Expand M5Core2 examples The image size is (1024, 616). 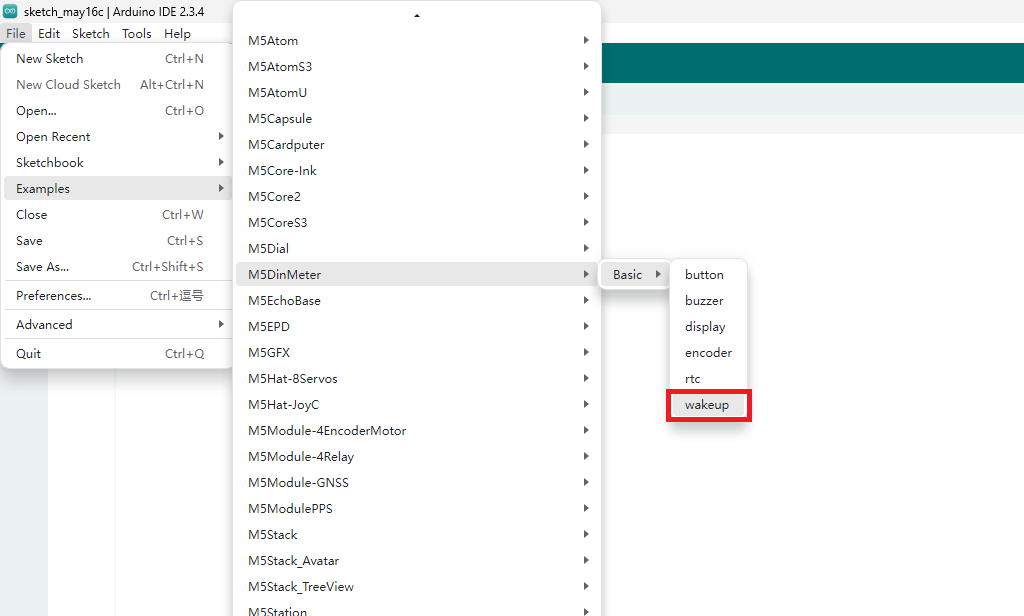[x=417, y=197]
